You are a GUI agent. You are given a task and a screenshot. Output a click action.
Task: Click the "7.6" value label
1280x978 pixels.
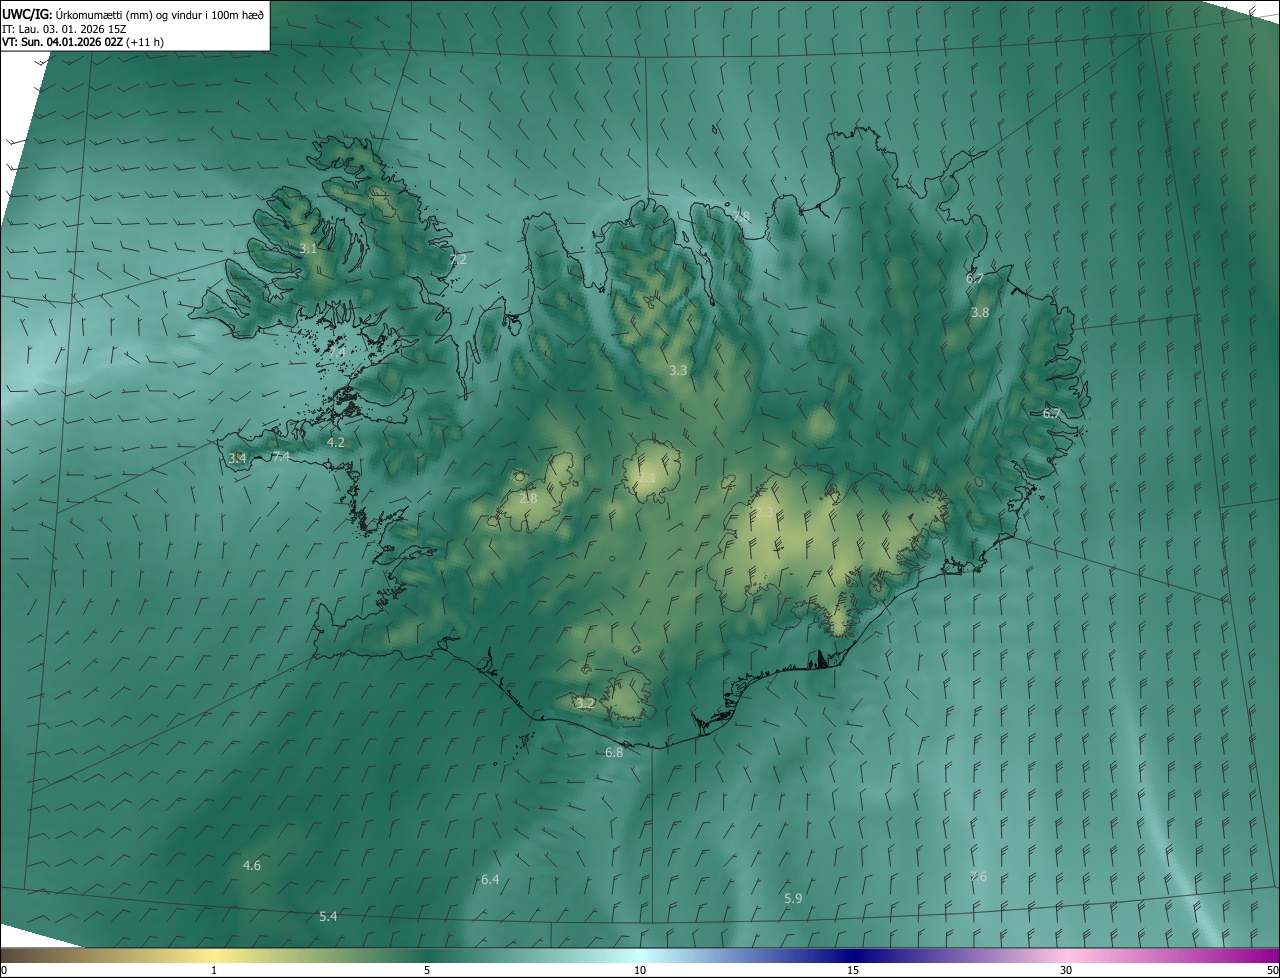coord(978,876)
